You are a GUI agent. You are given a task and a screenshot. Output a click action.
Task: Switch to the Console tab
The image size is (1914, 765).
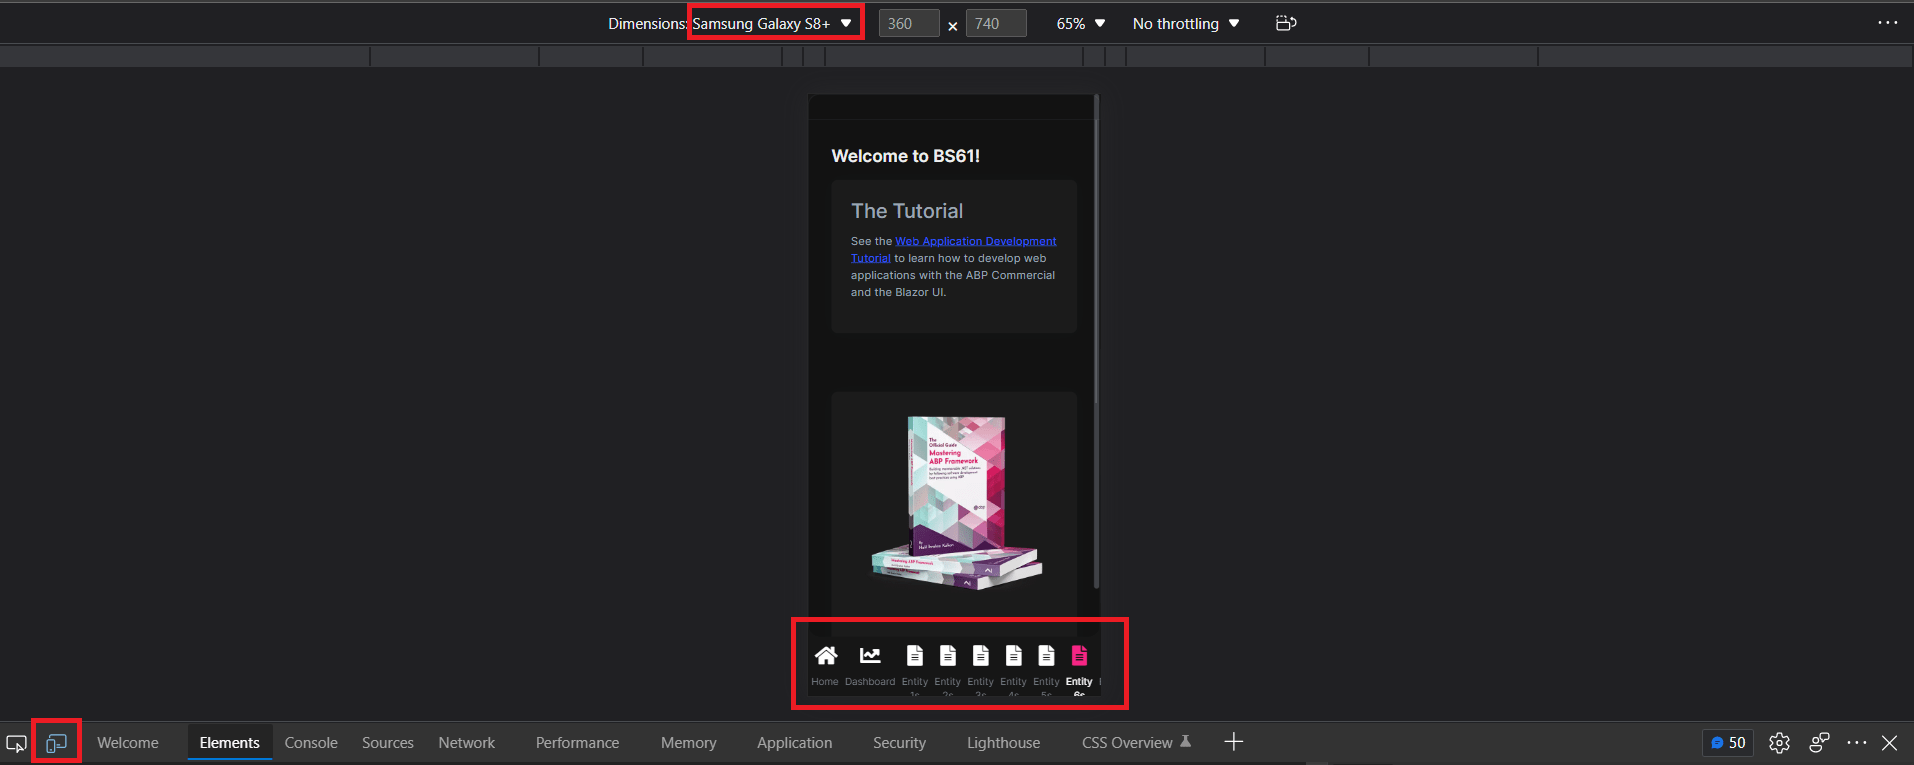(311, 743)
